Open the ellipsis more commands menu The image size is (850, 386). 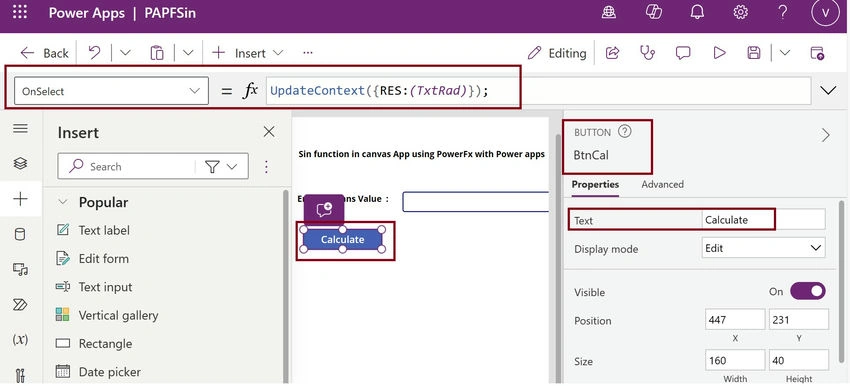308,53
